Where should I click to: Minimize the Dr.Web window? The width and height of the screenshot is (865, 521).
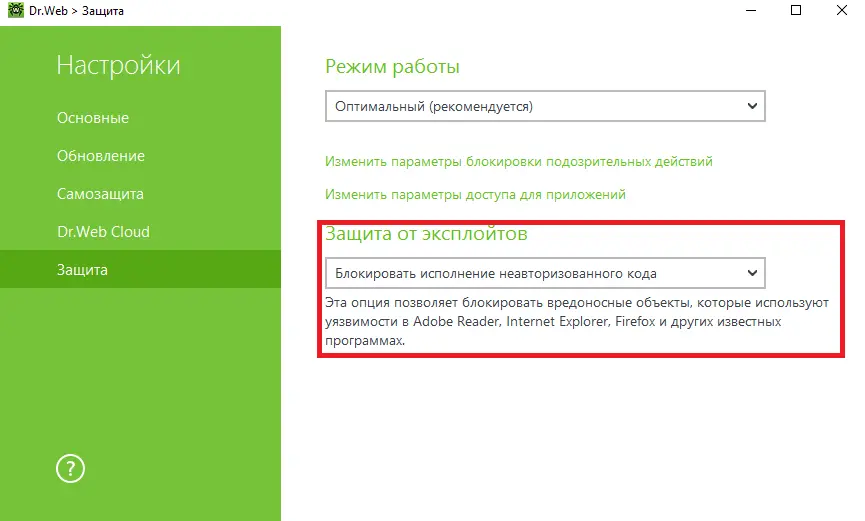tap(751, 10)
